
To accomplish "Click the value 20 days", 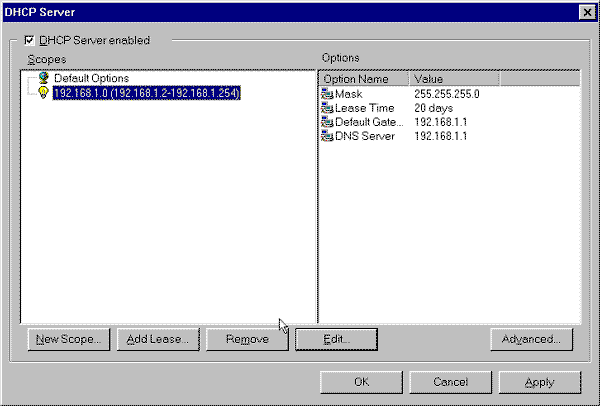I will (434, 108).
